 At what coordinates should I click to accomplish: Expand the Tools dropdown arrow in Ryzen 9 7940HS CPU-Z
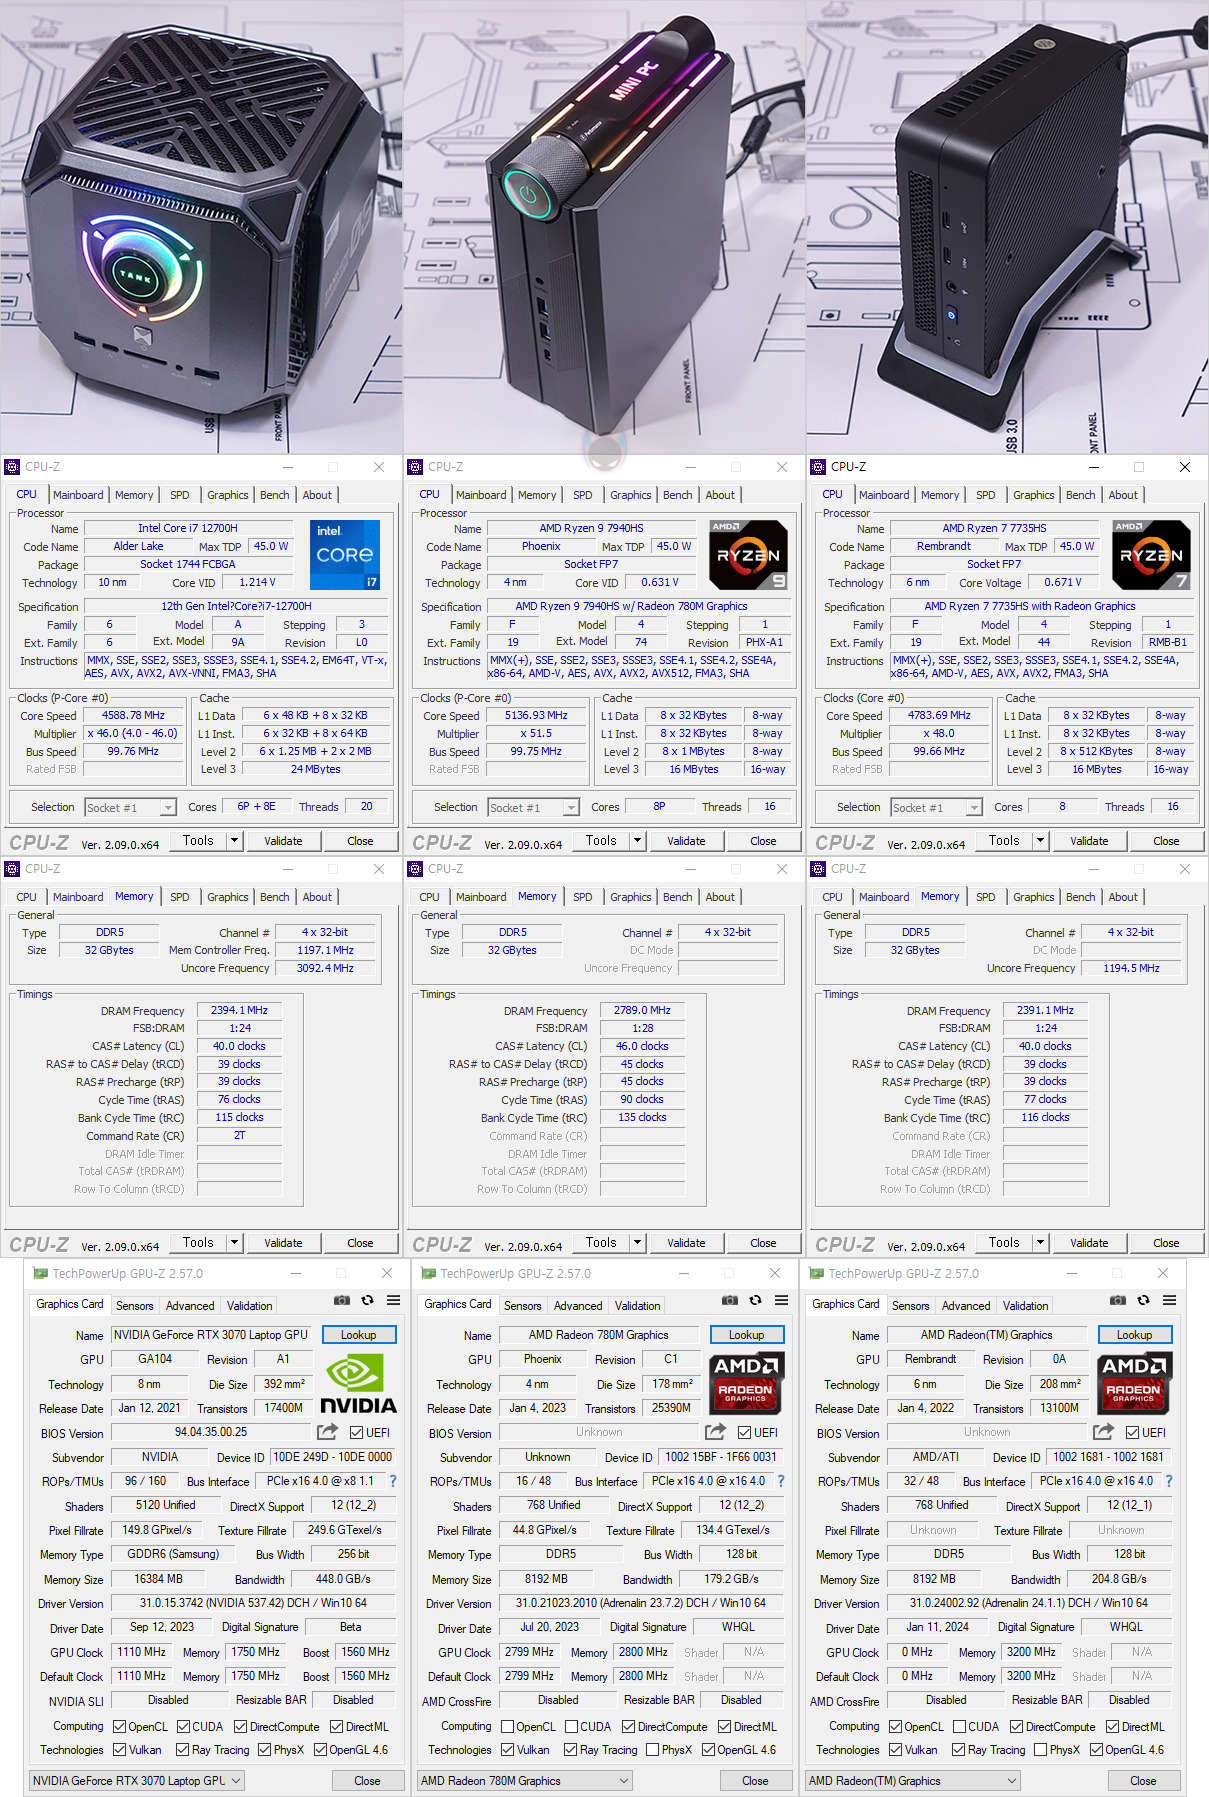[x=638, y=841]
